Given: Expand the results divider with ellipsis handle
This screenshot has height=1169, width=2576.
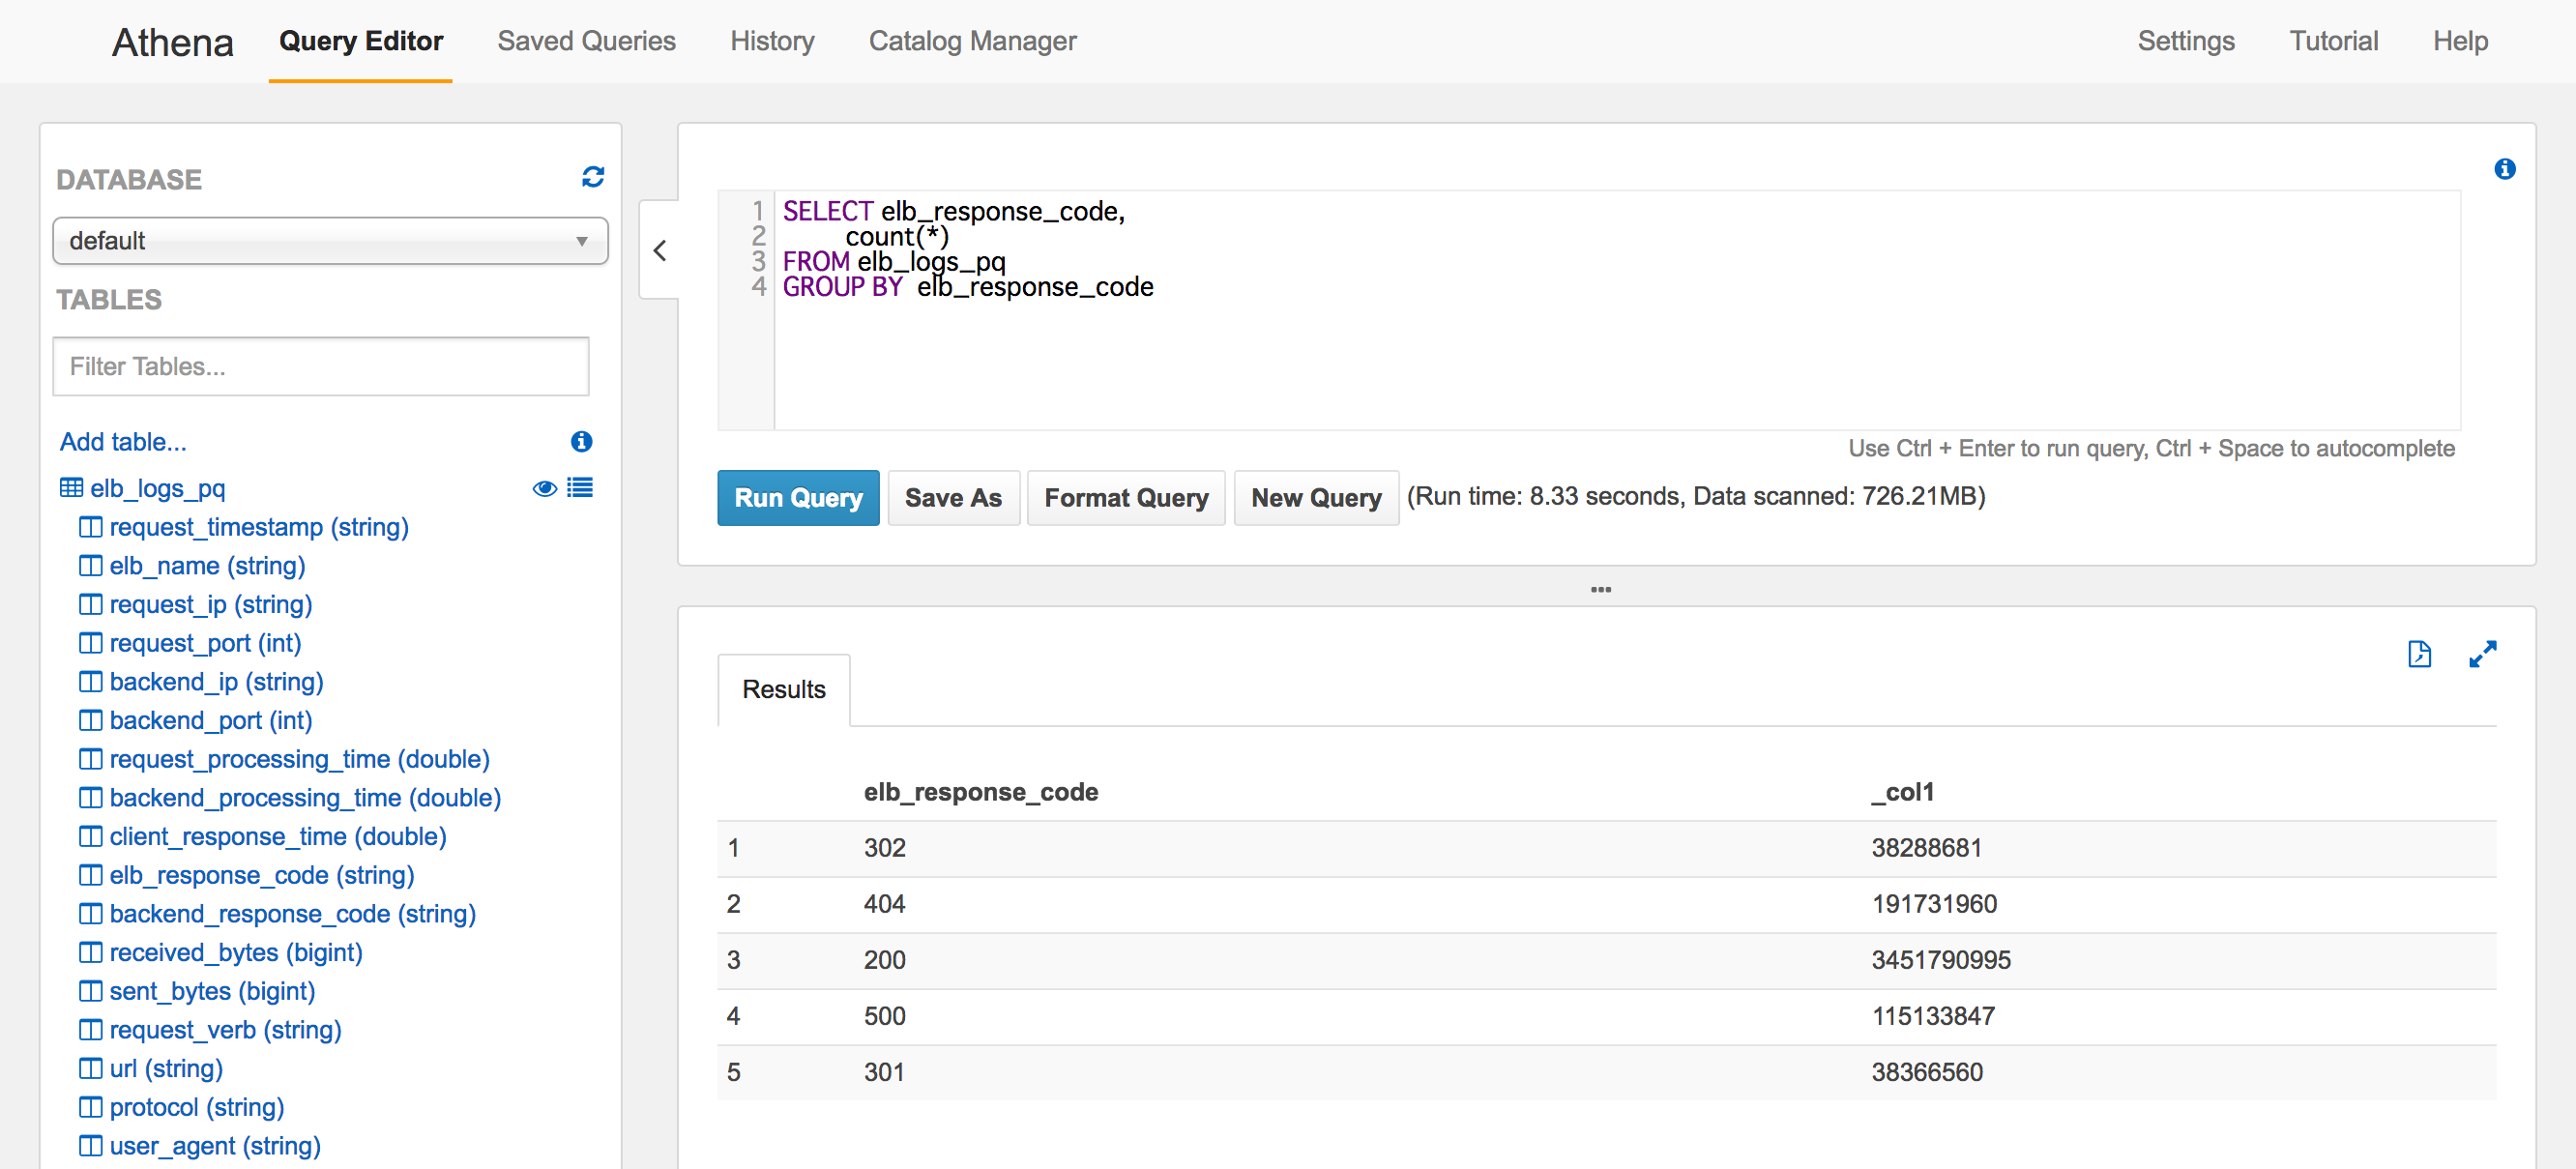Looking at the screenshot, I should pos(1602,589).
